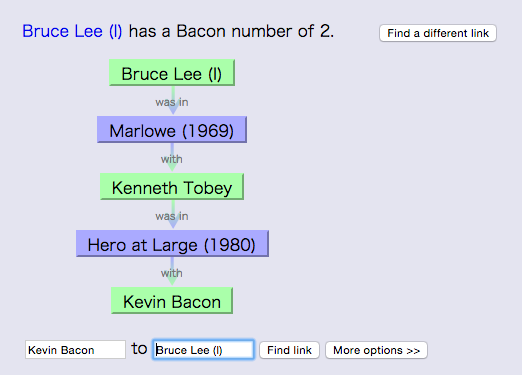Expand the More options >> panel

tap(376, 350)
